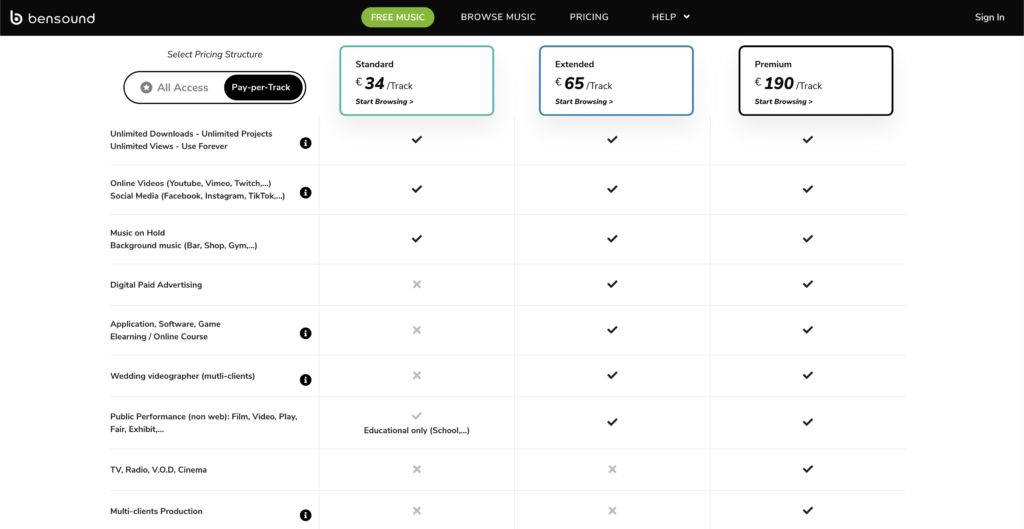The image size is (1024, 529).
Task: Click info icon beside Online Videos row
Action: click(306, 192)
